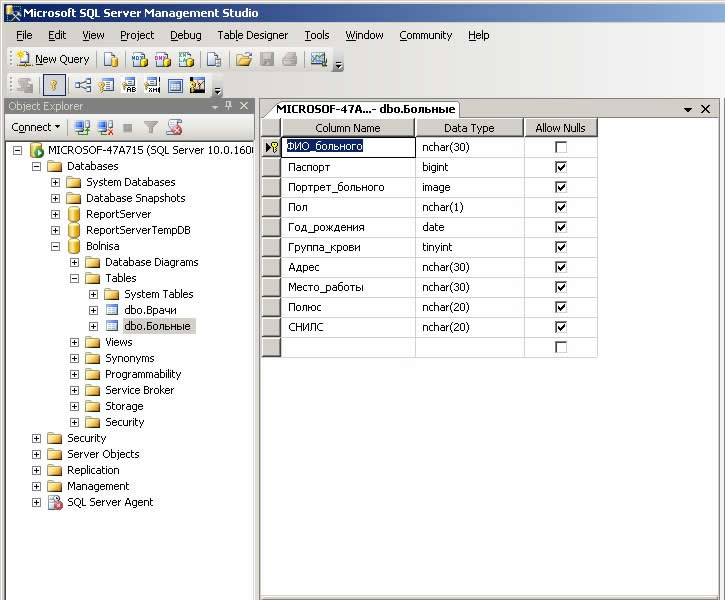The height and width of the screenshot is (600, 725).
Task: Click the New Query button
Action: click(x=53, y=59)
